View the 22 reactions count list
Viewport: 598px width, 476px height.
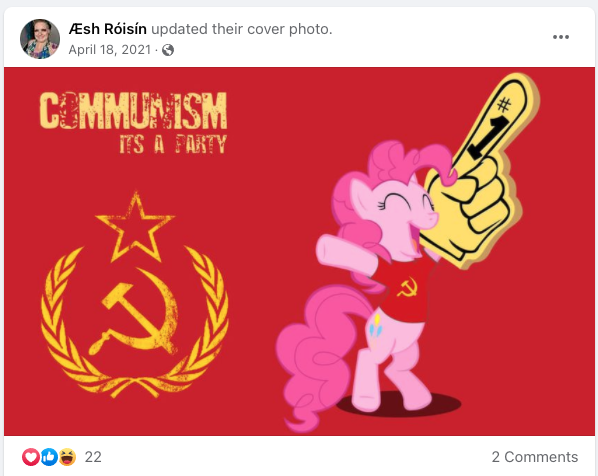pos(93,457)
